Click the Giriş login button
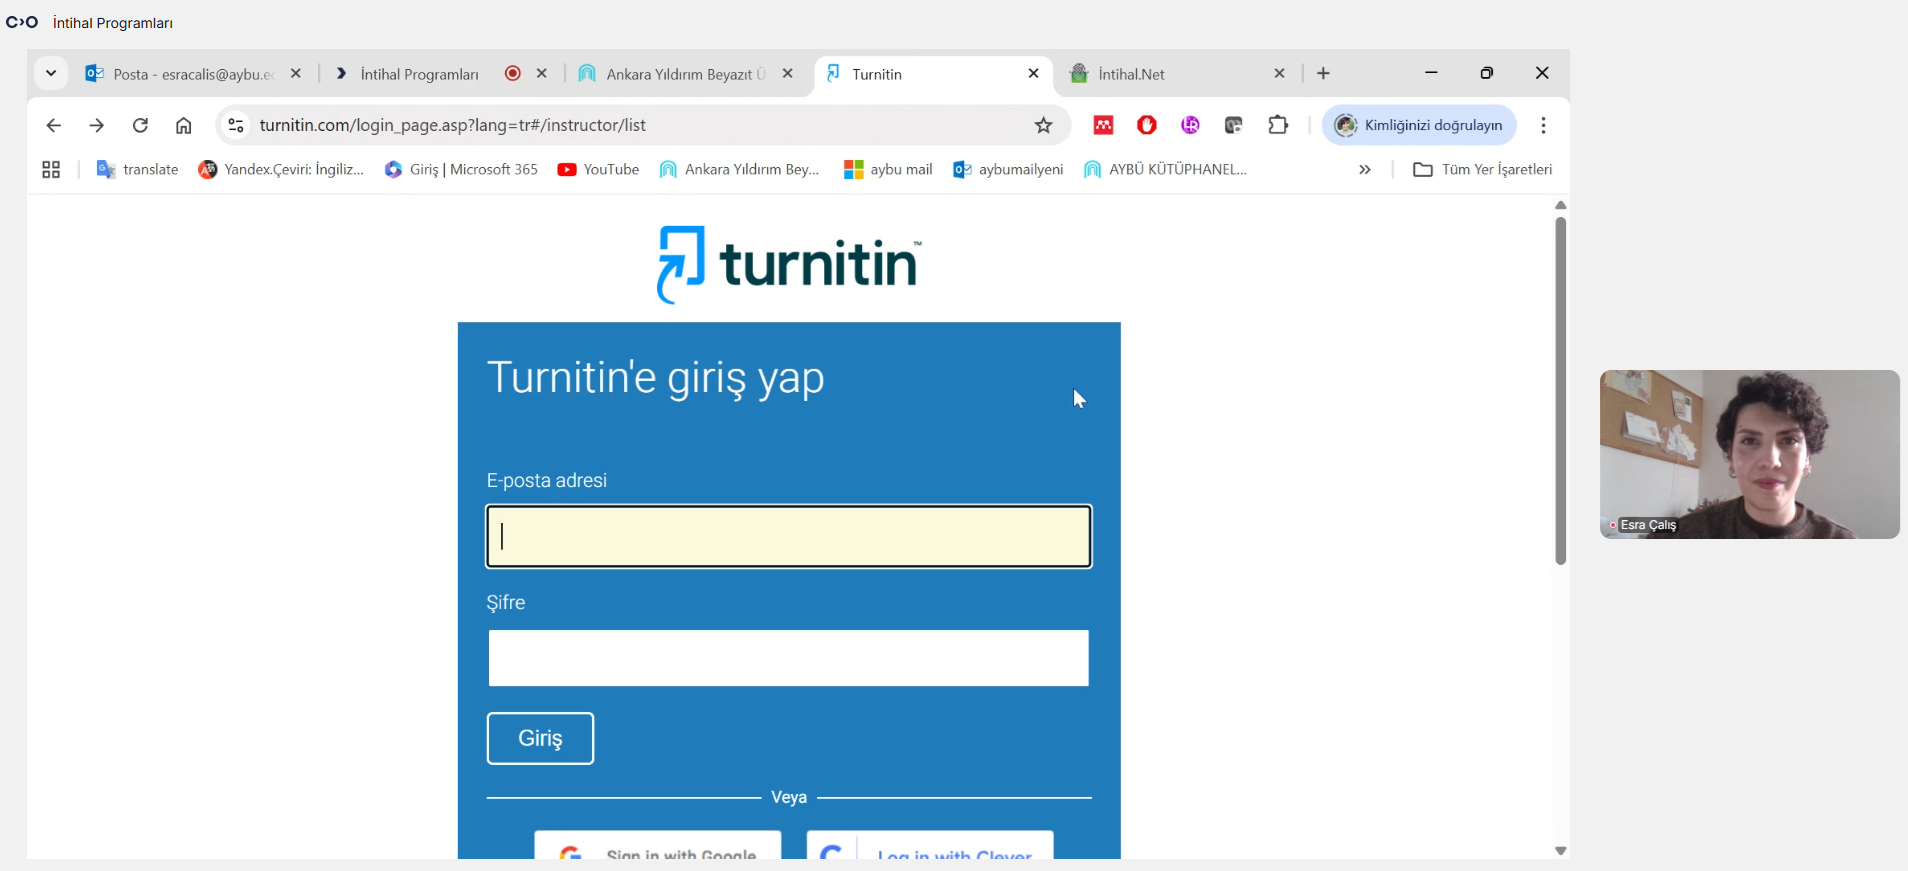The height and width of the screenshot is (871, 1908). tap(540, 738)
